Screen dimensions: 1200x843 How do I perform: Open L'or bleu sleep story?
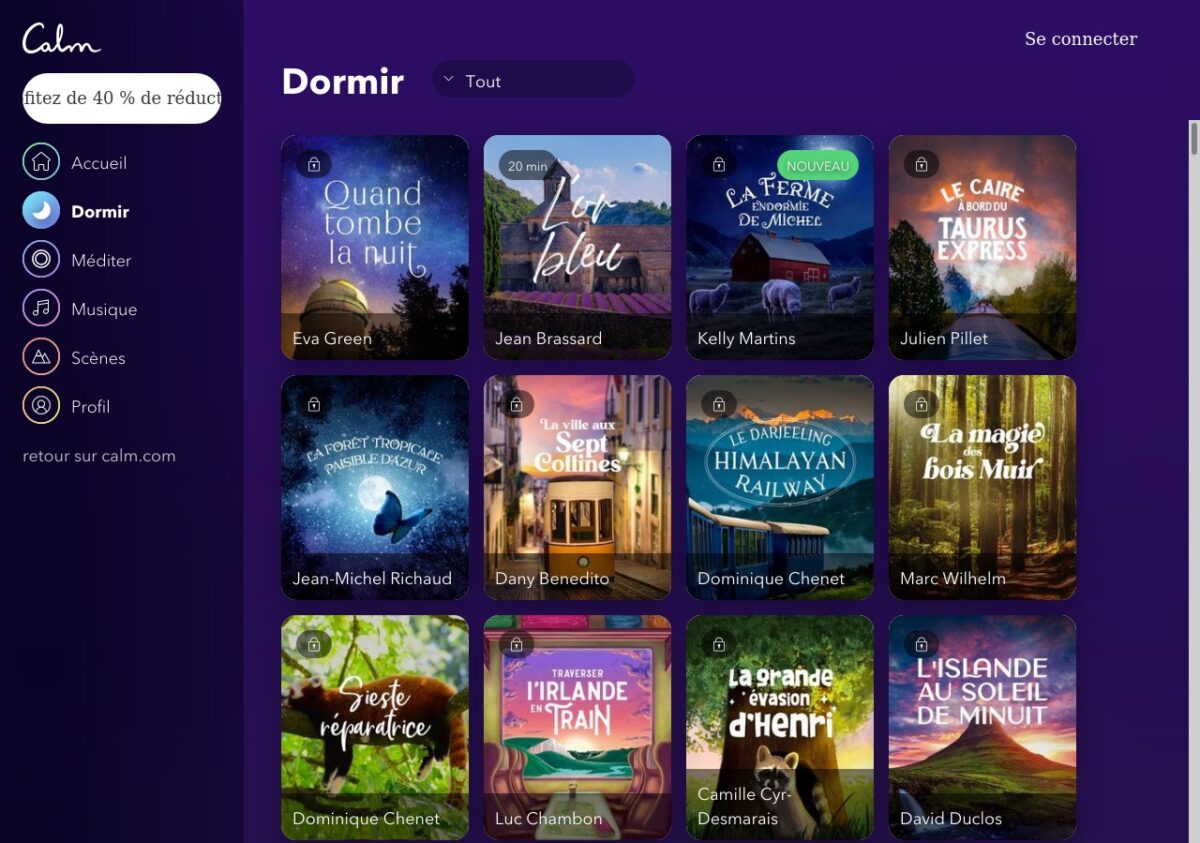point(577,247)
